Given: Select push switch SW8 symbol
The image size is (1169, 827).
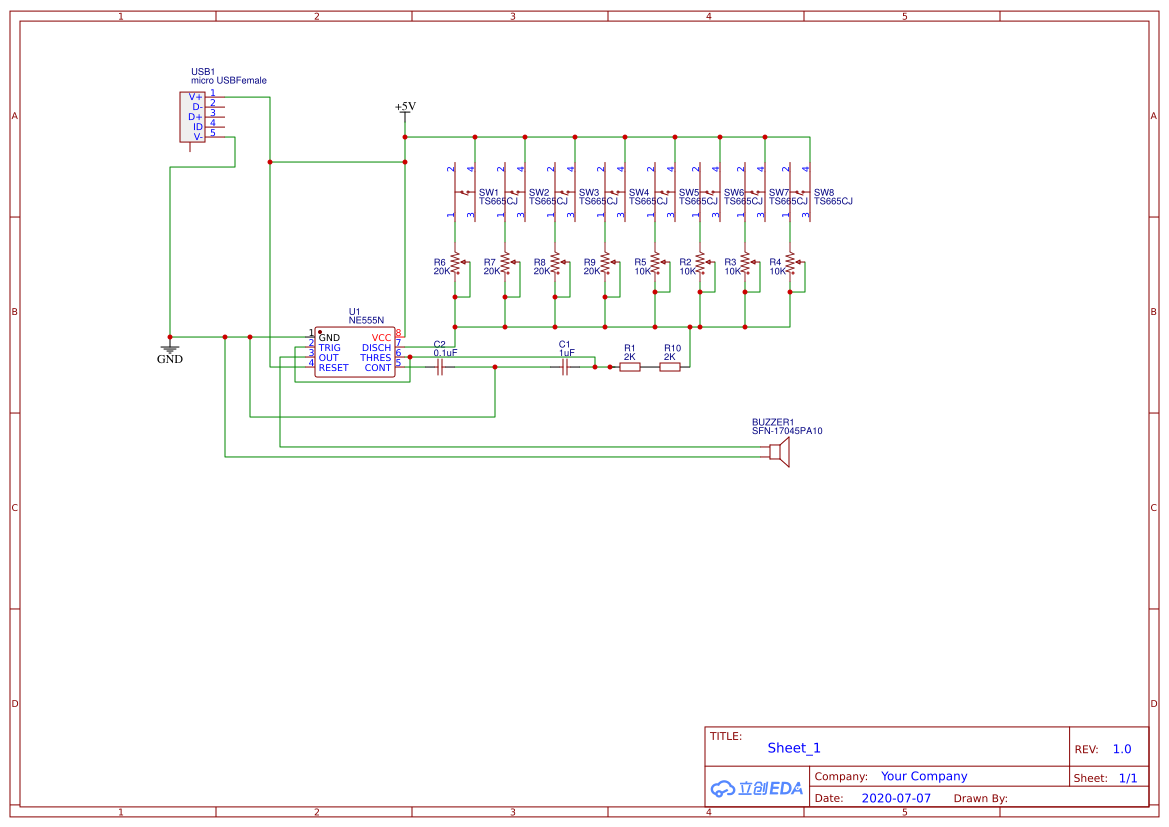Looking at the screenshot, I should (x=800, y=192).
